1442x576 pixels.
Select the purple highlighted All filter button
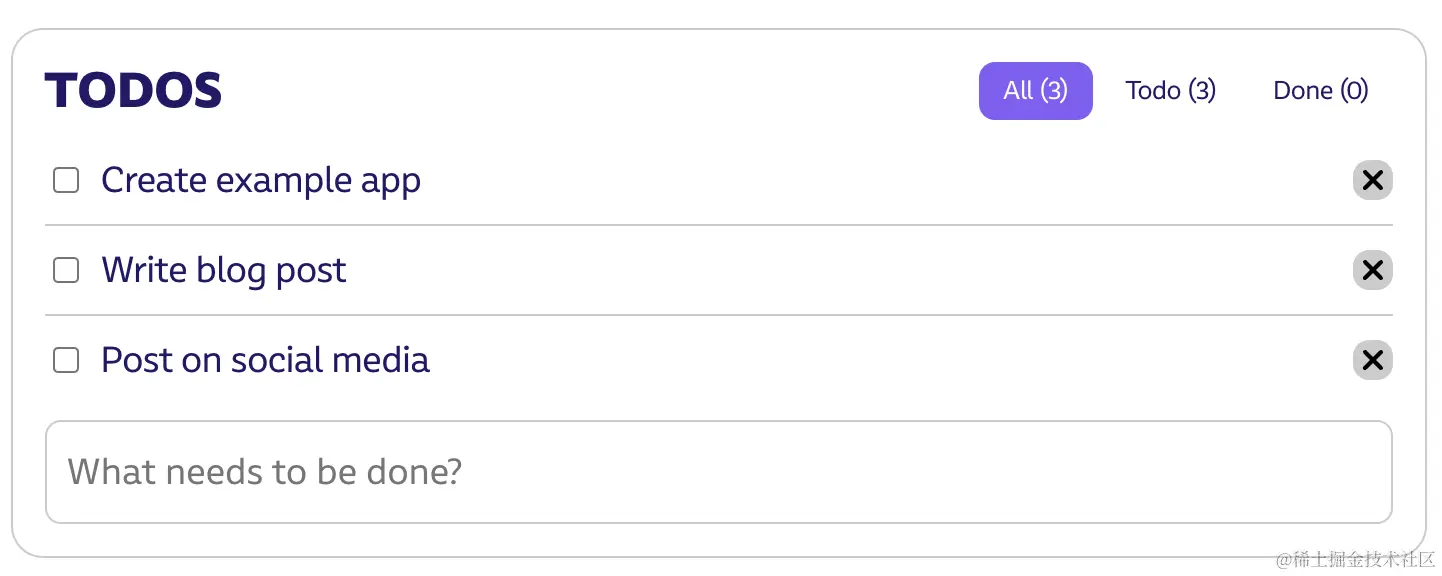(1035, 91)
